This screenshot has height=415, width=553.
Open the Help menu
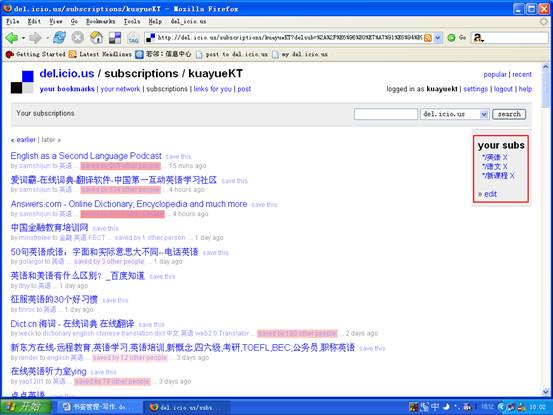point(155,22)
